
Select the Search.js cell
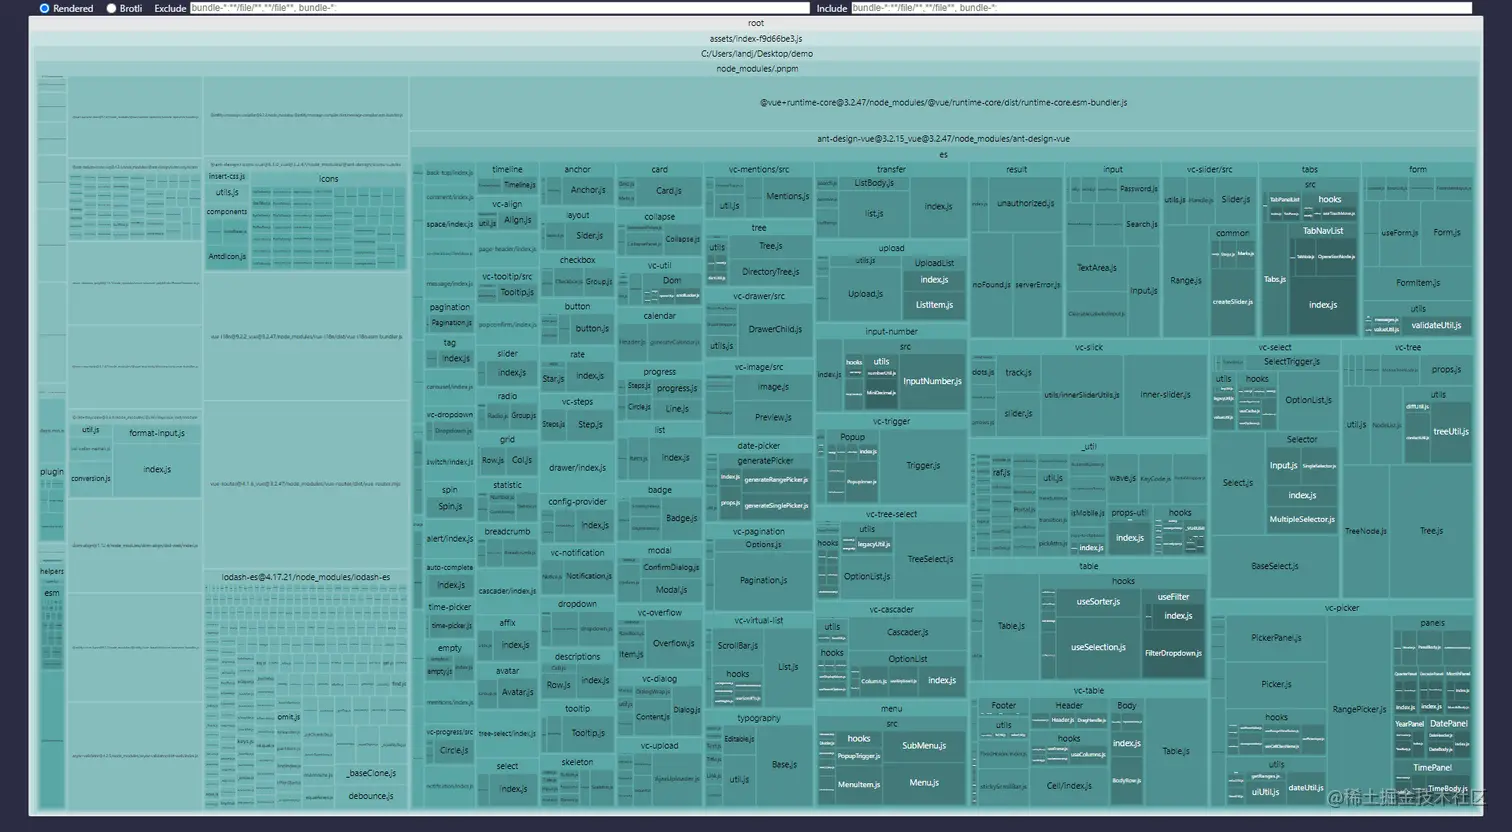(1141, 224)
